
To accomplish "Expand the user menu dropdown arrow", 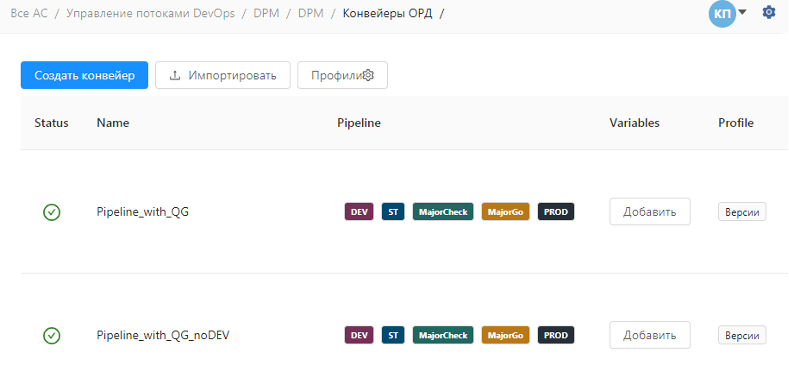I will (742, 12).
